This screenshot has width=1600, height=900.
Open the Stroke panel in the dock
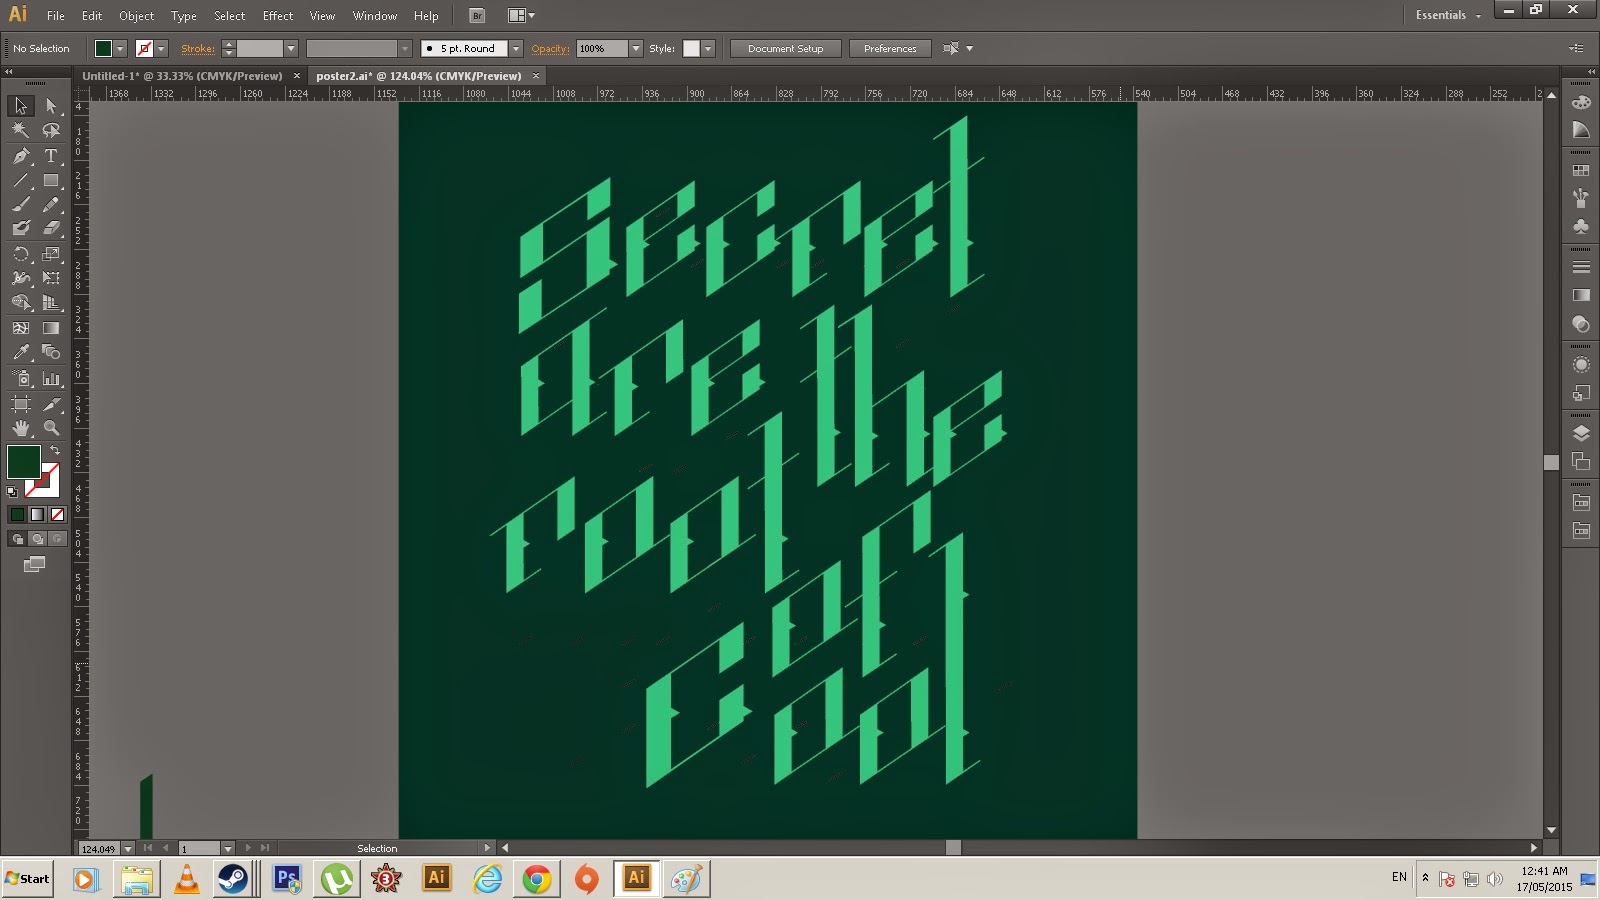[x=1581, y=267]
